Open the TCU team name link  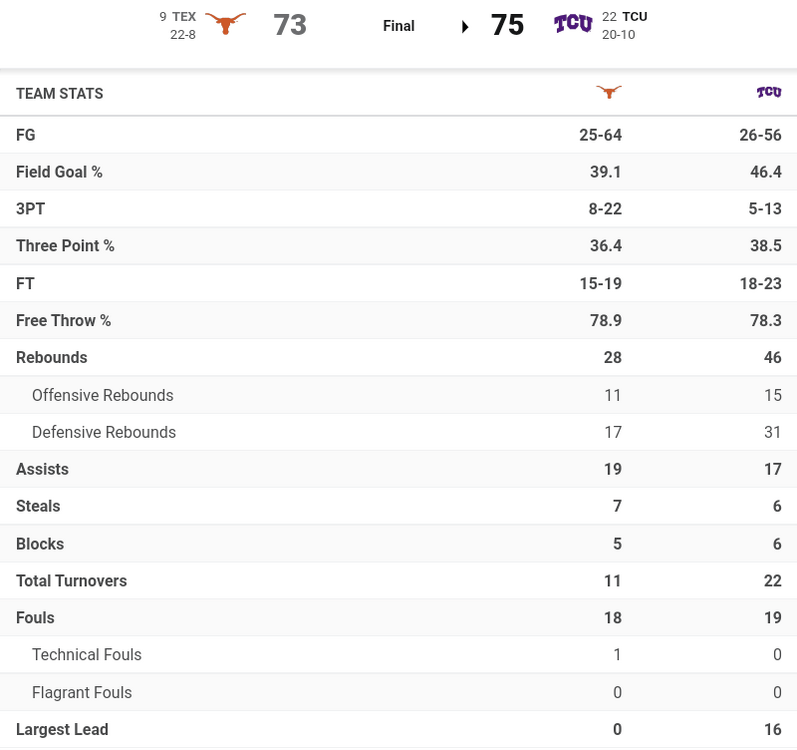(x=635, y=16)
